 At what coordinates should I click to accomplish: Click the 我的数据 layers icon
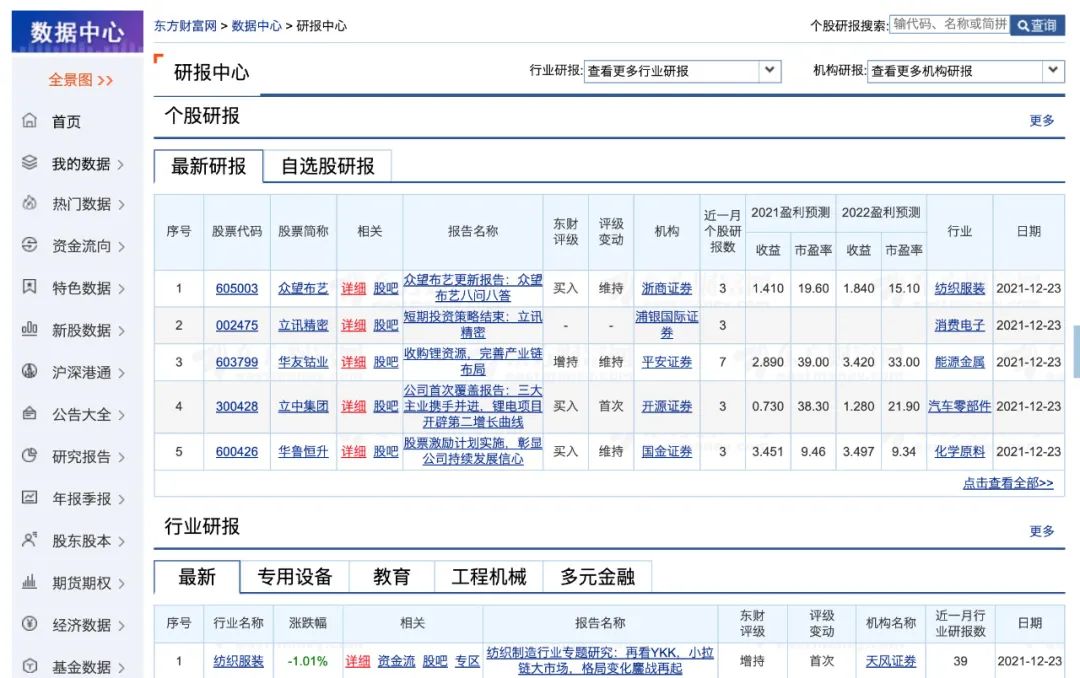(30, 163)
